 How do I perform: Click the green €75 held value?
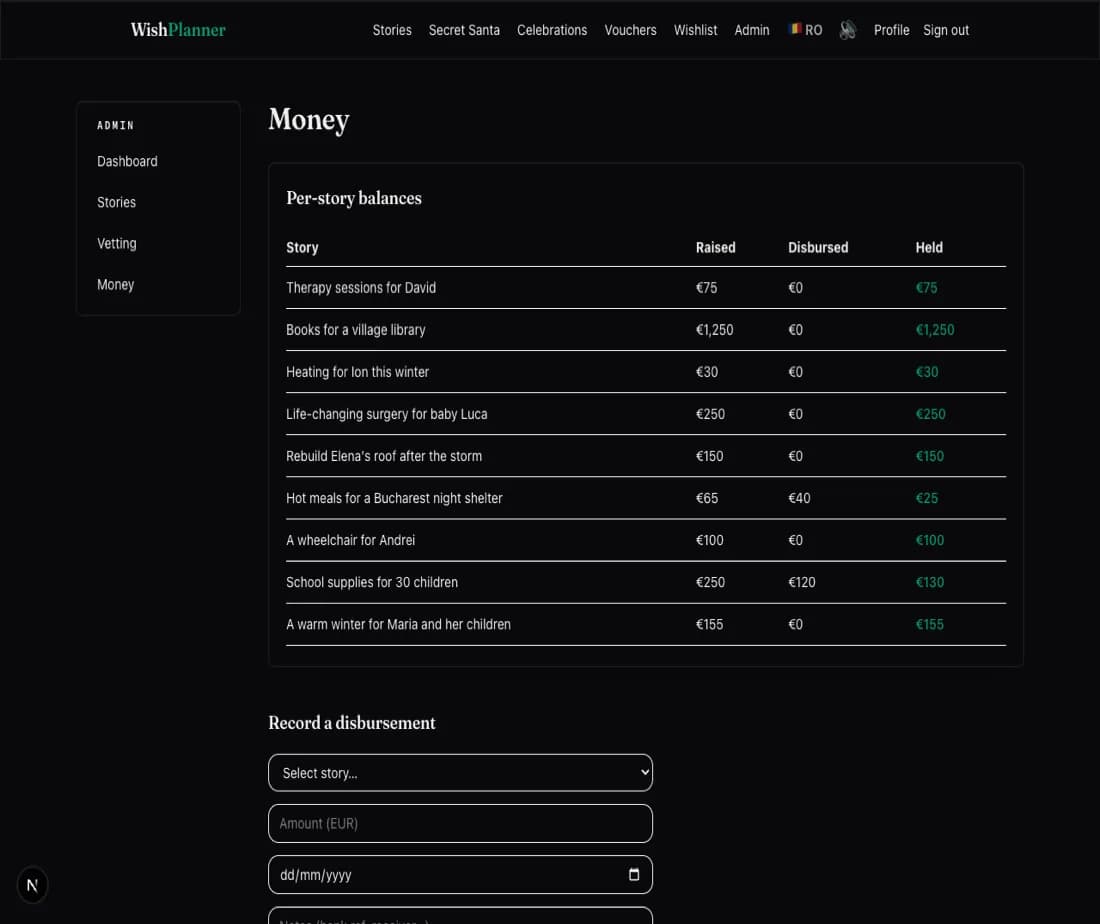[926, 288]
